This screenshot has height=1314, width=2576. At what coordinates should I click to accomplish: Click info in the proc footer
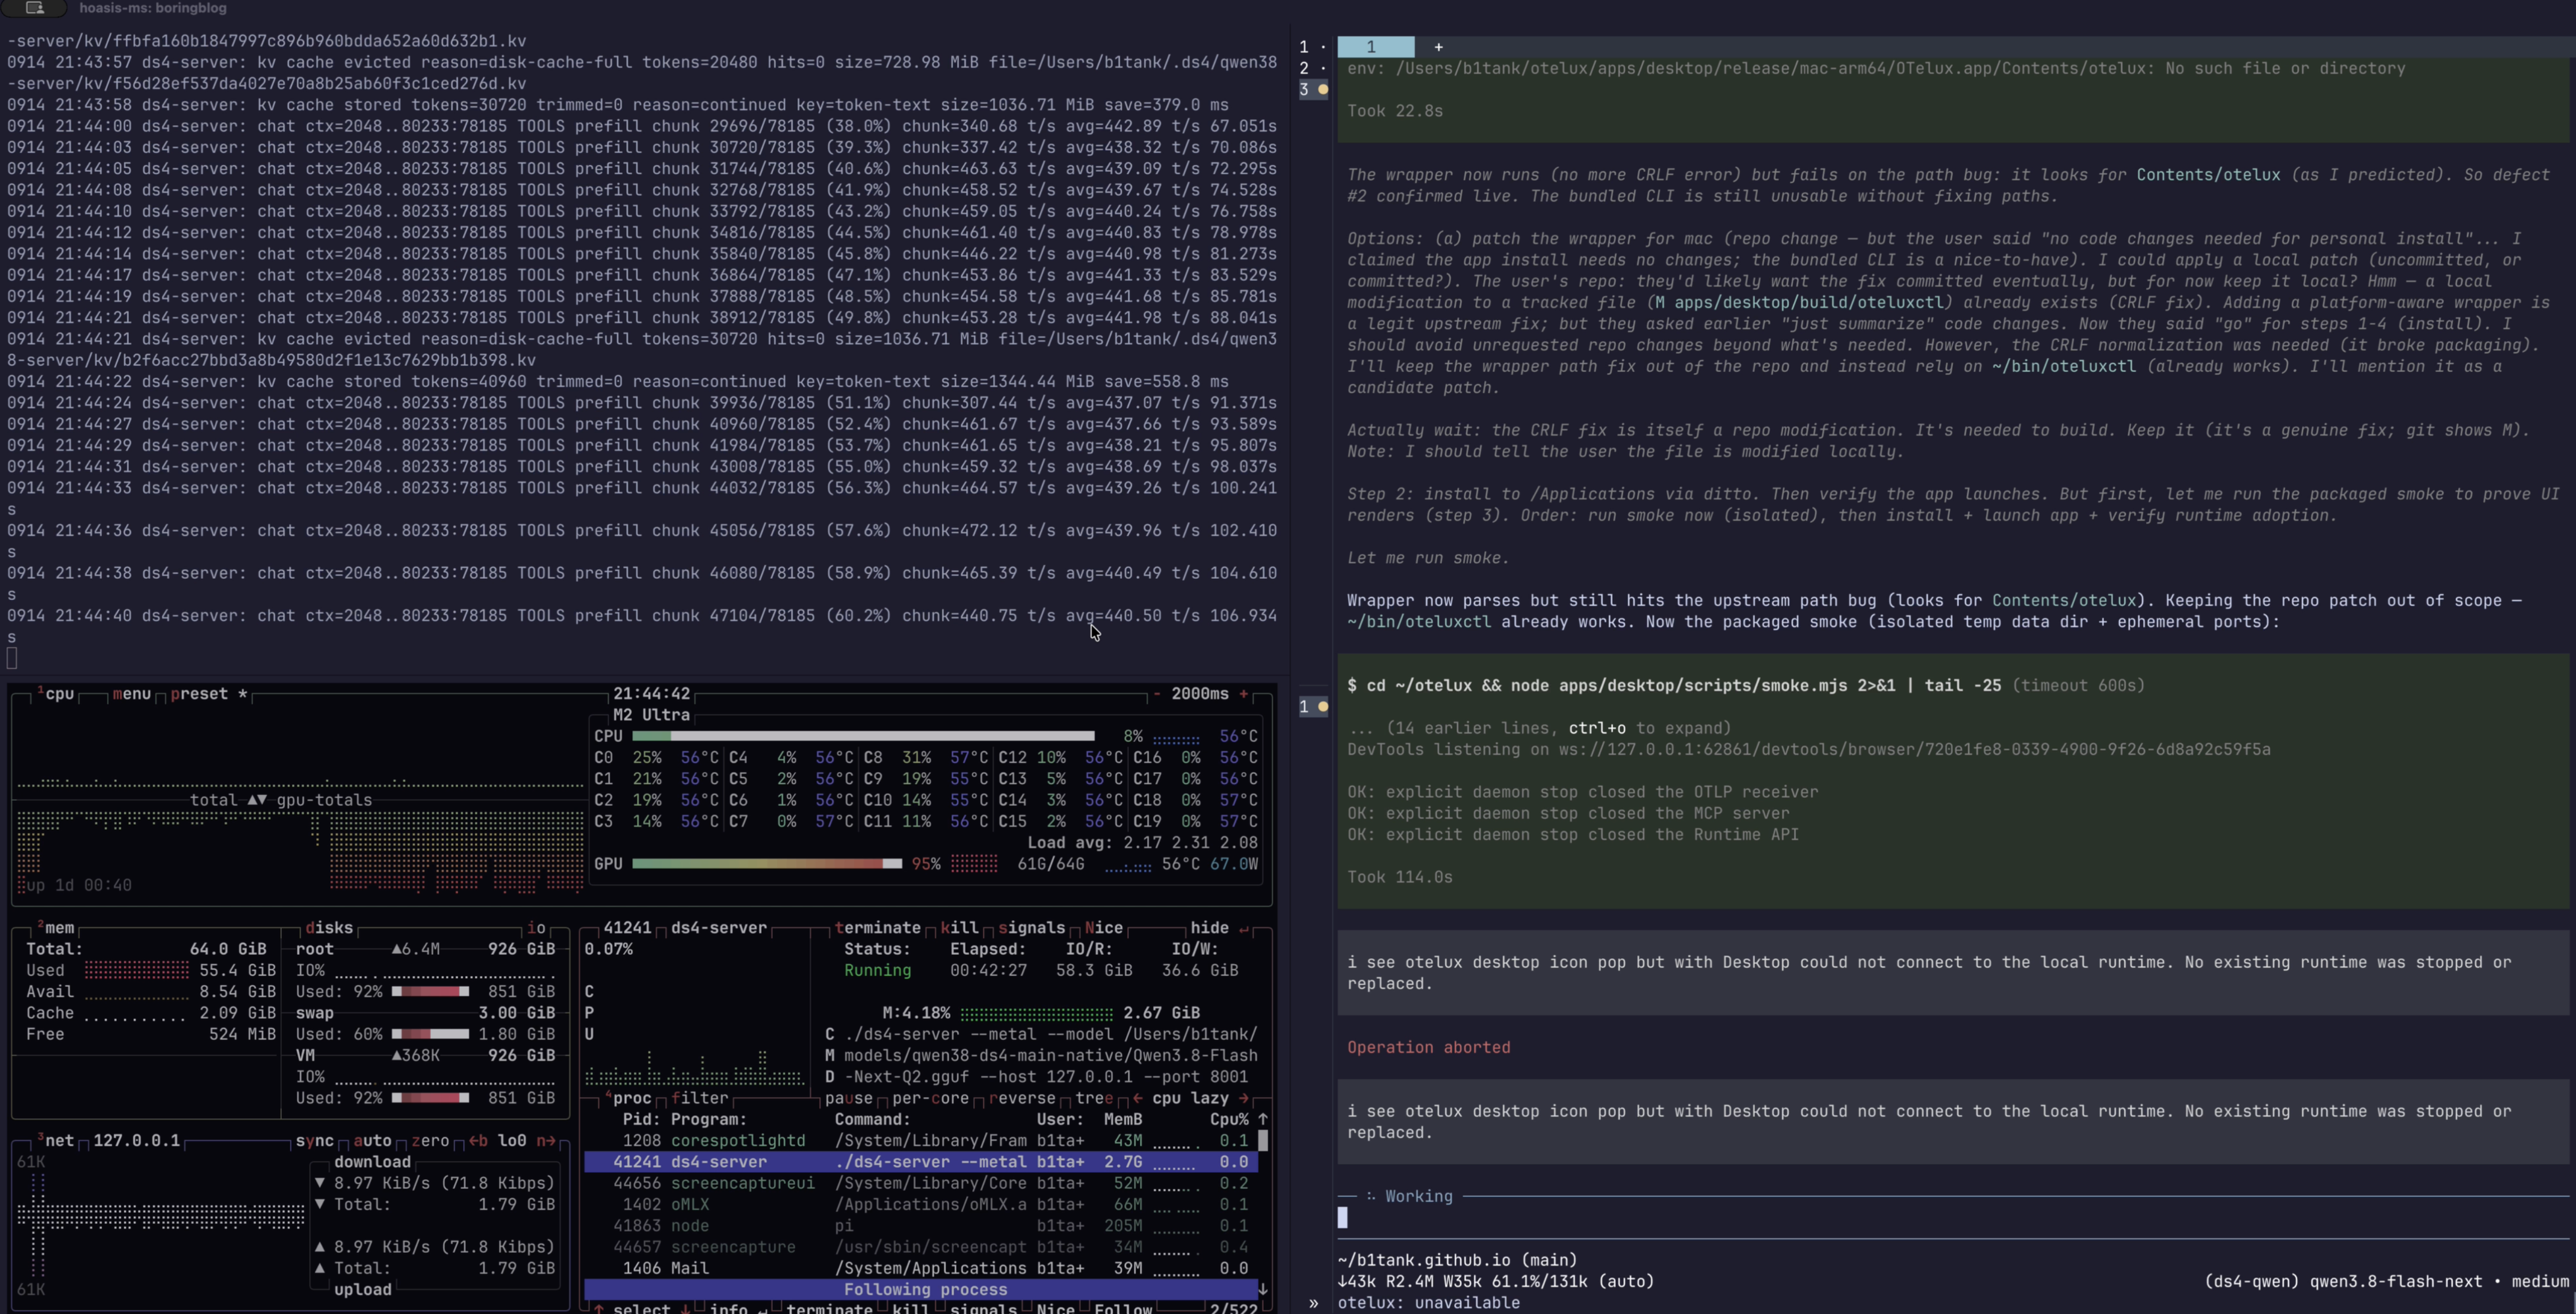coord(728,1309)
